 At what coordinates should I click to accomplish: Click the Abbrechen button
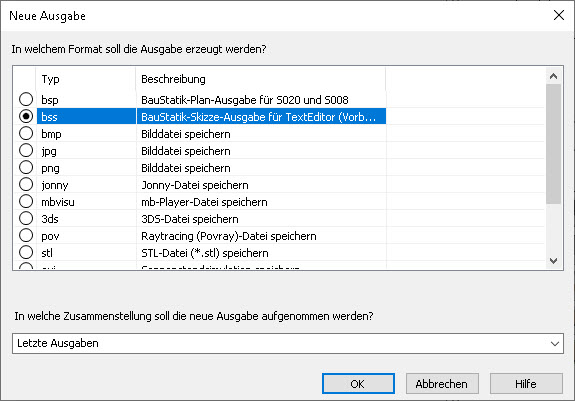[x=442, y=384]
